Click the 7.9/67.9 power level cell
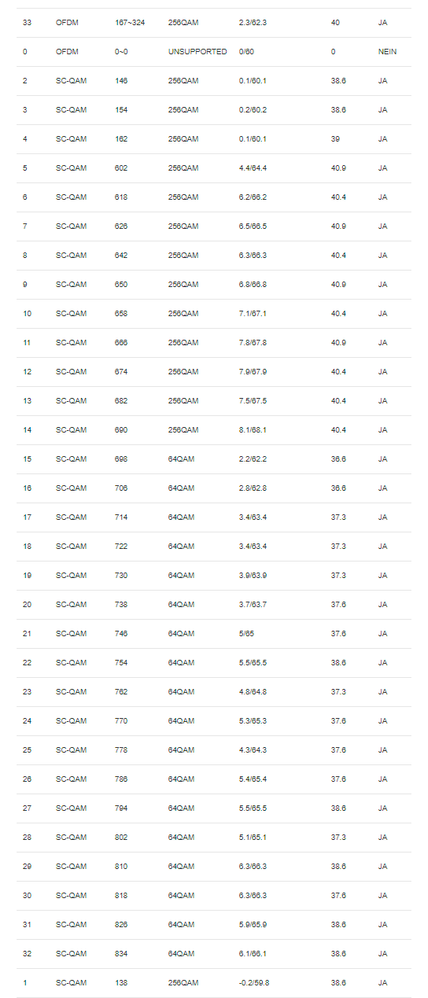The image size is (428, 998). click(x=253, y=372)
